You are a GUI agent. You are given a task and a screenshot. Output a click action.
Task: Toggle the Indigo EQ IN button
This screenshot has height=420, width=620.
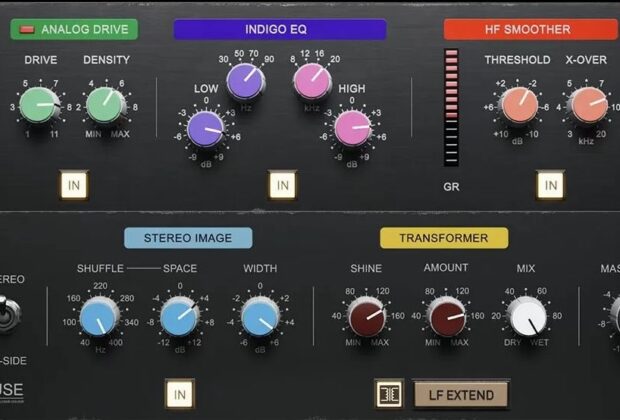pyautogui.click(x=283, y=185)
